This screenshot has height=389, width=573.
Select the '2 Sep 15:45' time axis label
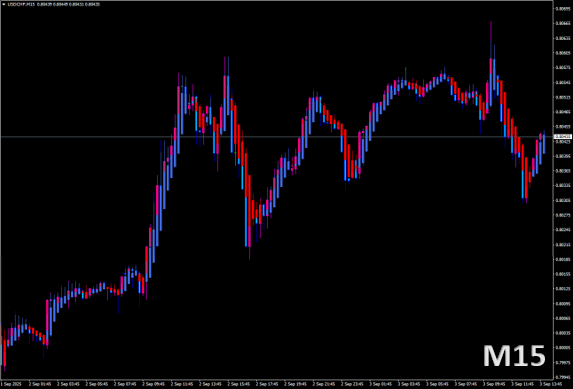tap(238, 384)
